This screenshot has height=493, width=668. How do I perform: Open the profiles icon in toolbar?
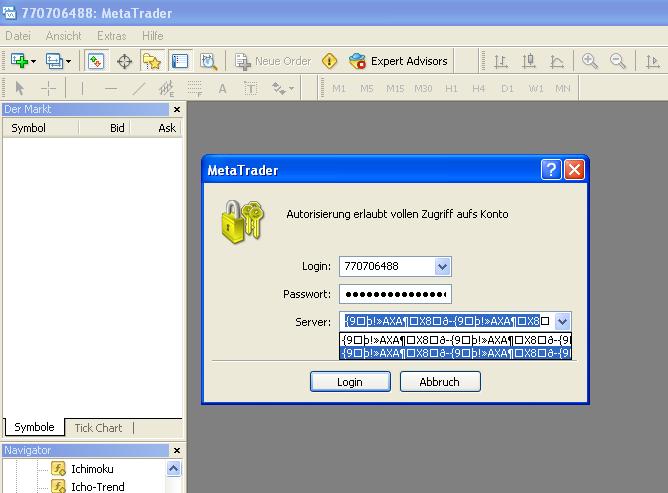[x=54, y=61]
